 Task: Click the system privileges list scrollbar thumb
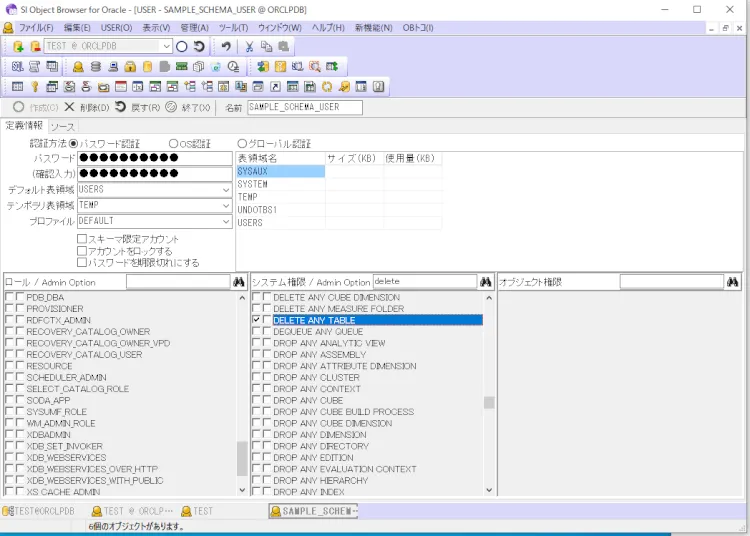pos(489,403)
